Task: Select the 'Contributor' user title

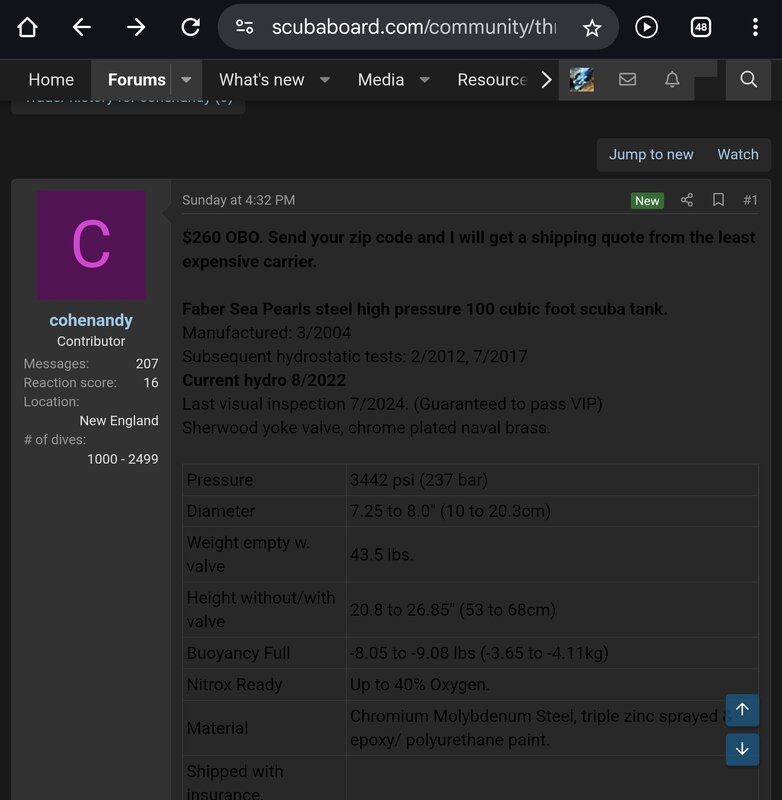Action: [91, 341]
